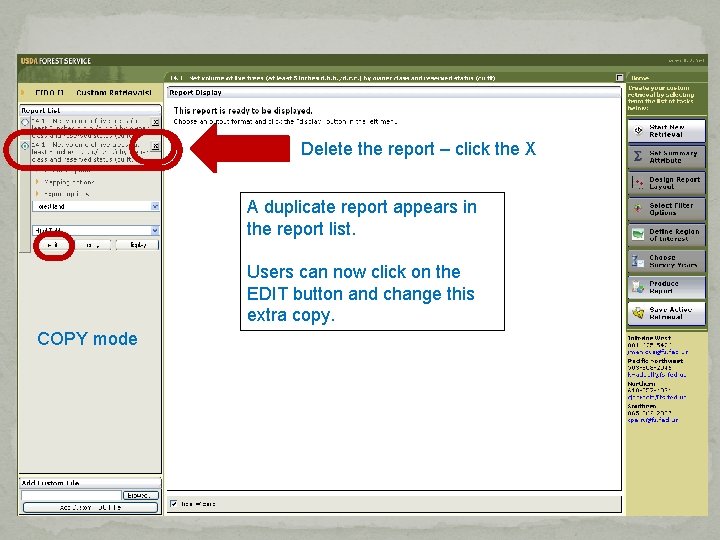This screenshot has width=720, height=540.
Task: Click the Pacific Northwest contact email link
Action: (x=656, y=375)
